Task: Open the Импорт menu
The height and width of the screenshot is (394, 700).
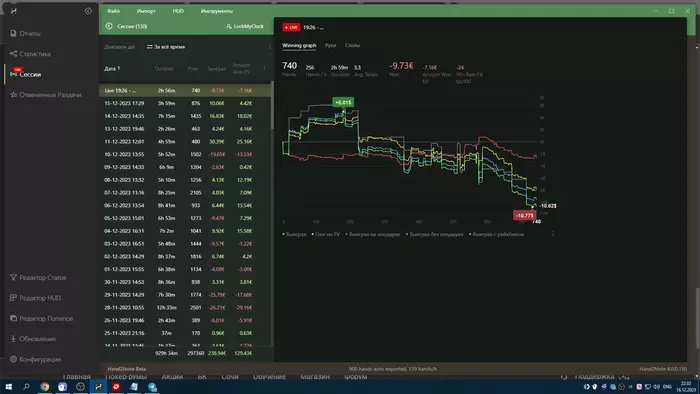Action: click(146, 11)
